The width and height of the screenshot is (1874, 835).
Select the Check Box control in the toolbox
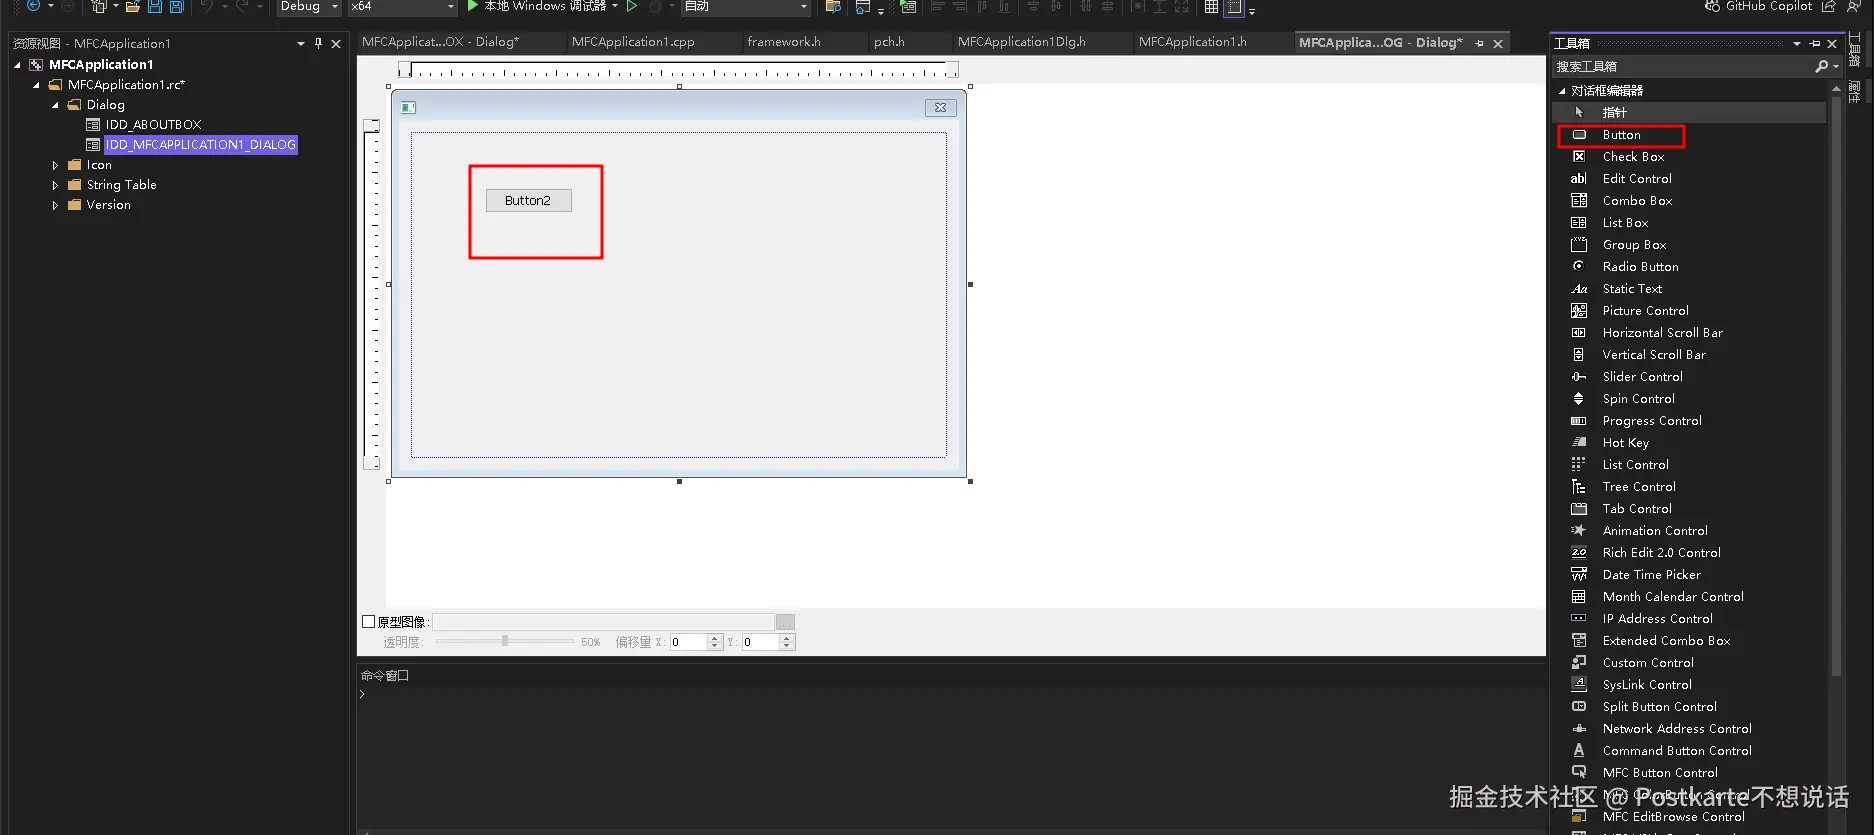(x=1633, y=157)
